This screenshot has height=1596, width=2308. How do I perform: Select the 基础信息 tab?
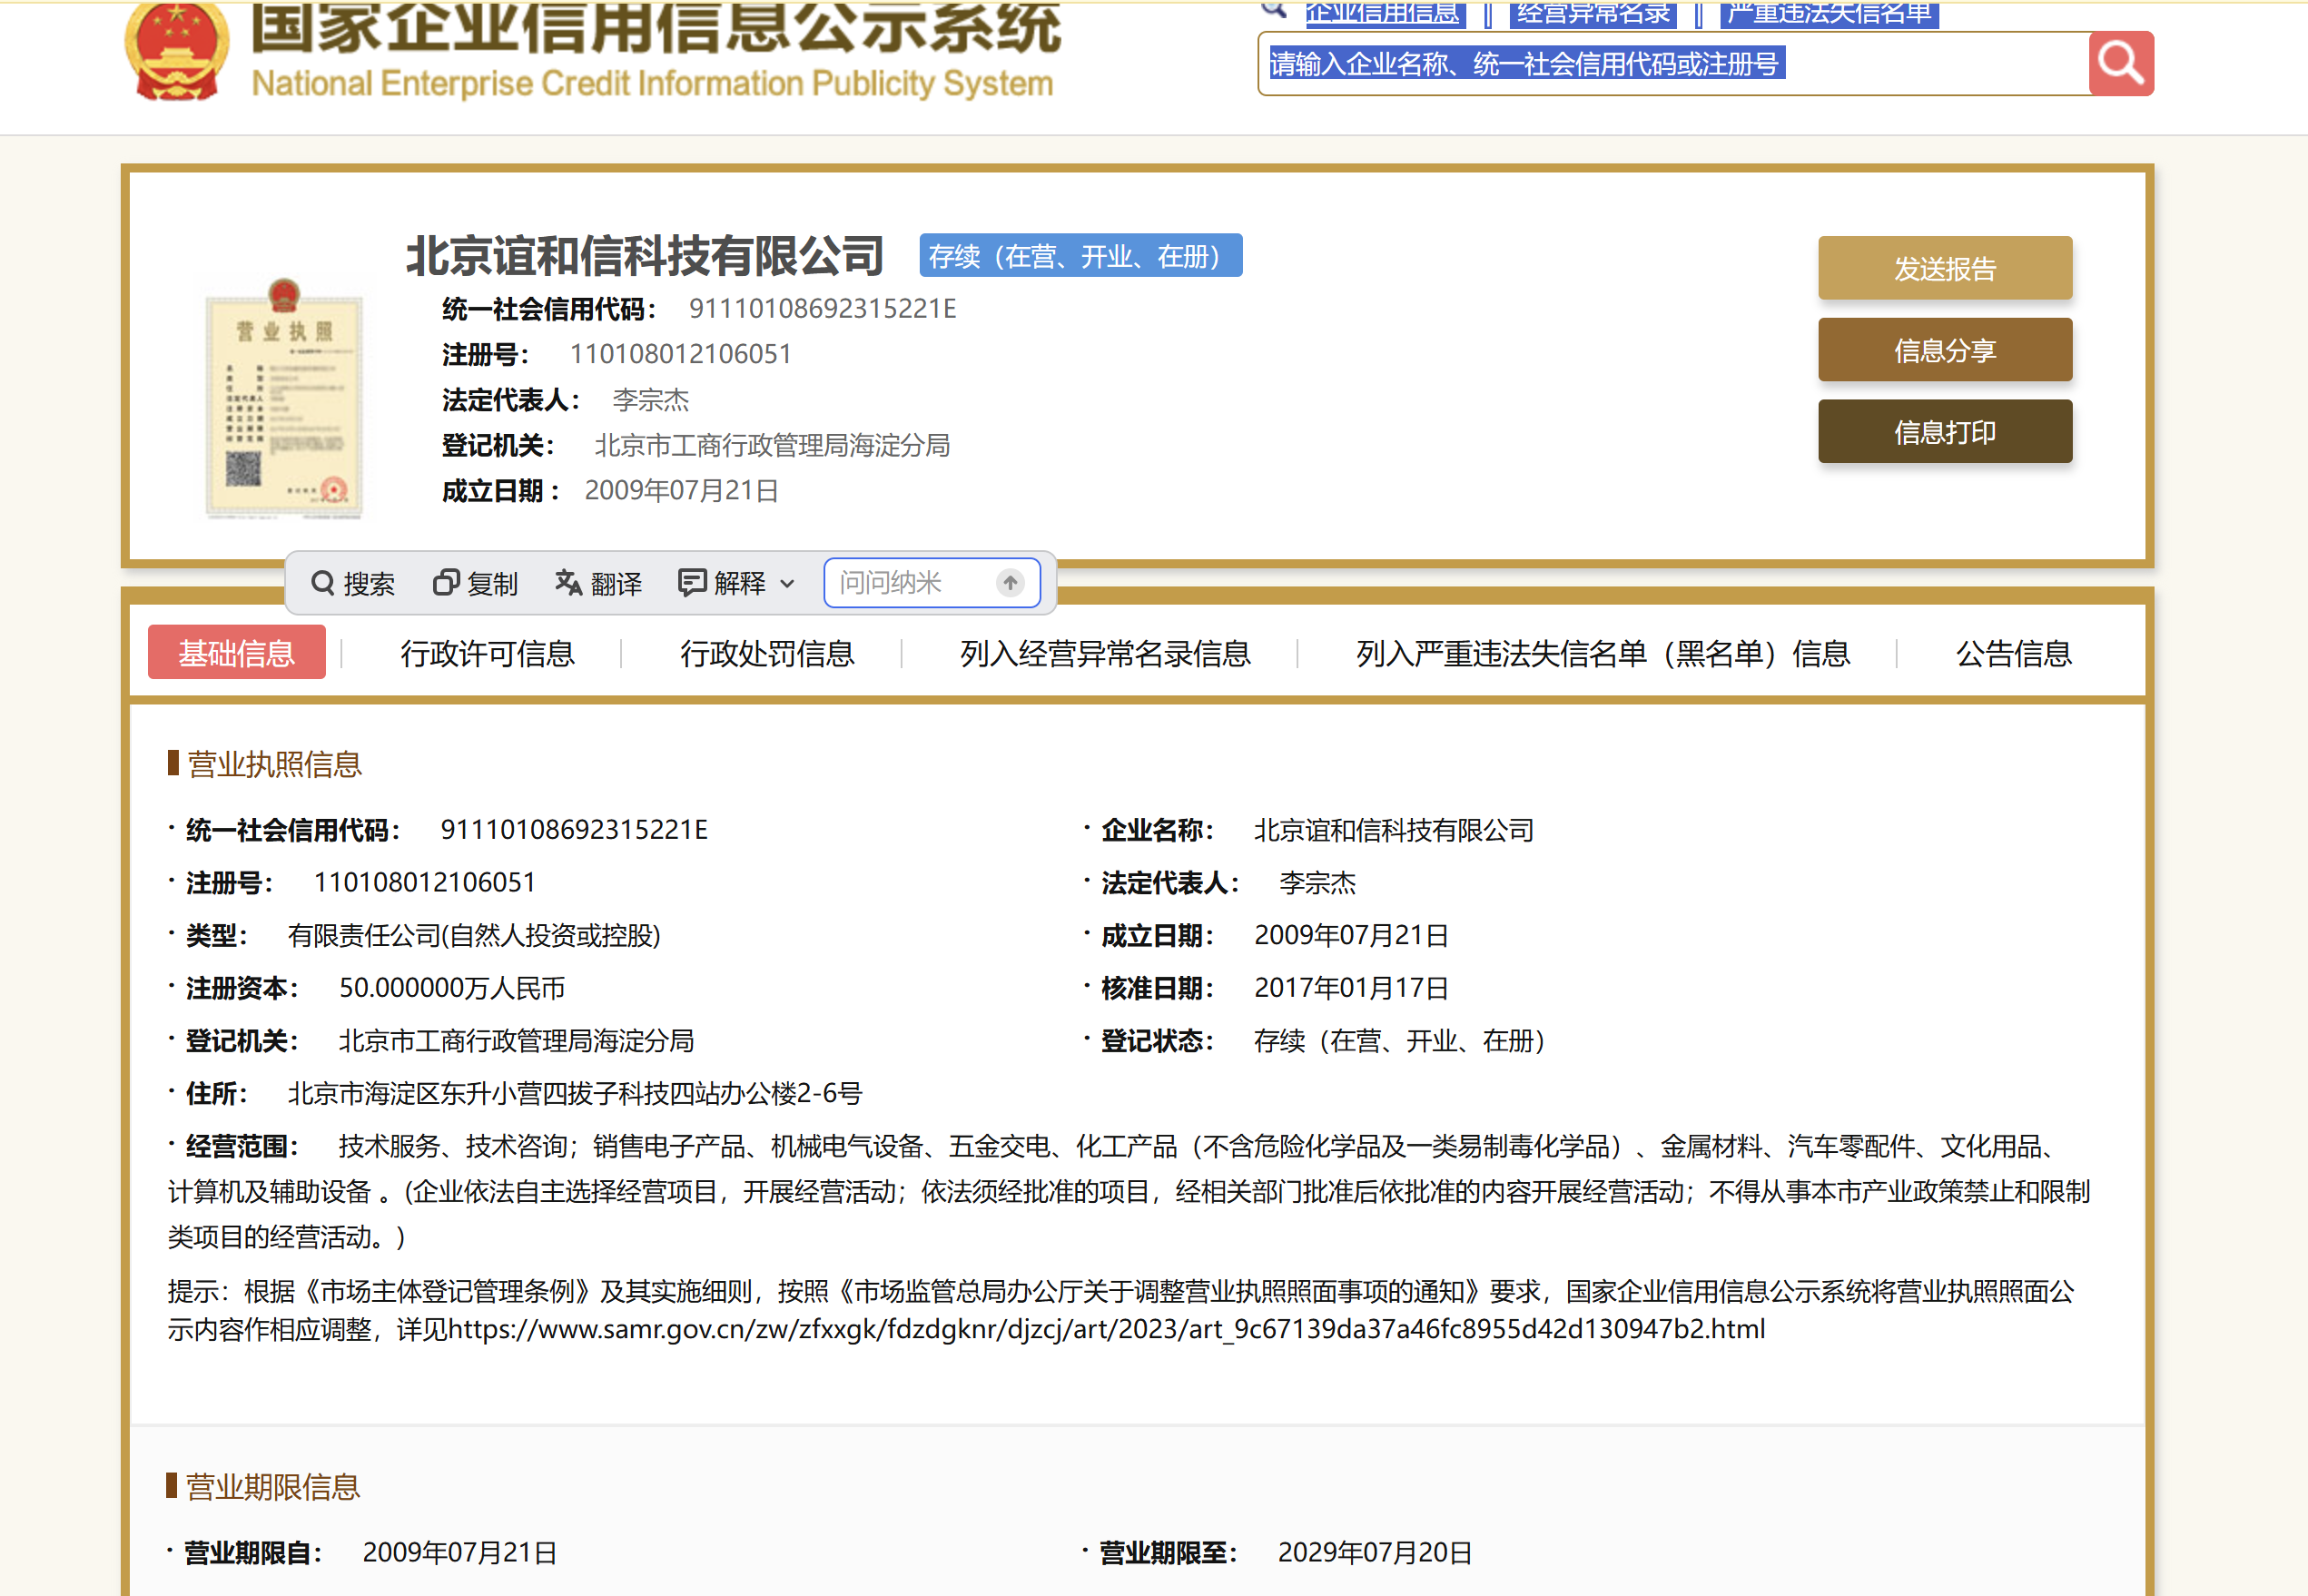point(236,653)
